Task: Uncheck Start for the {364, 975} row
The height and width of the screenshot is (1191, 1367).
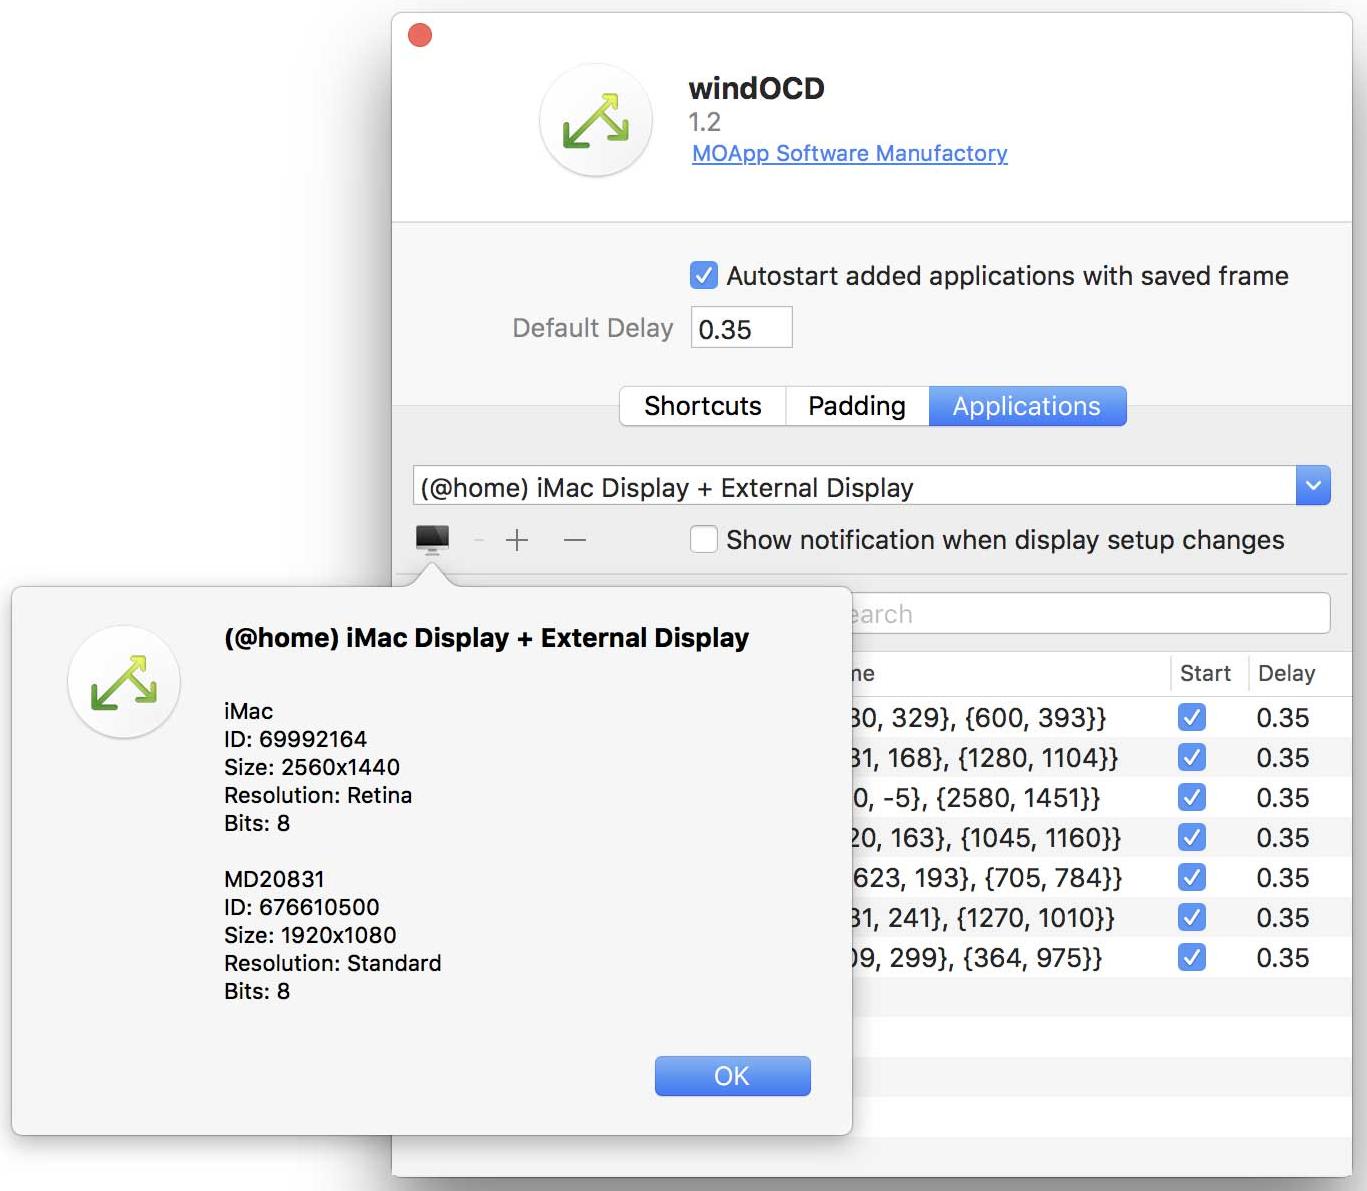Action: point(1192,957)
